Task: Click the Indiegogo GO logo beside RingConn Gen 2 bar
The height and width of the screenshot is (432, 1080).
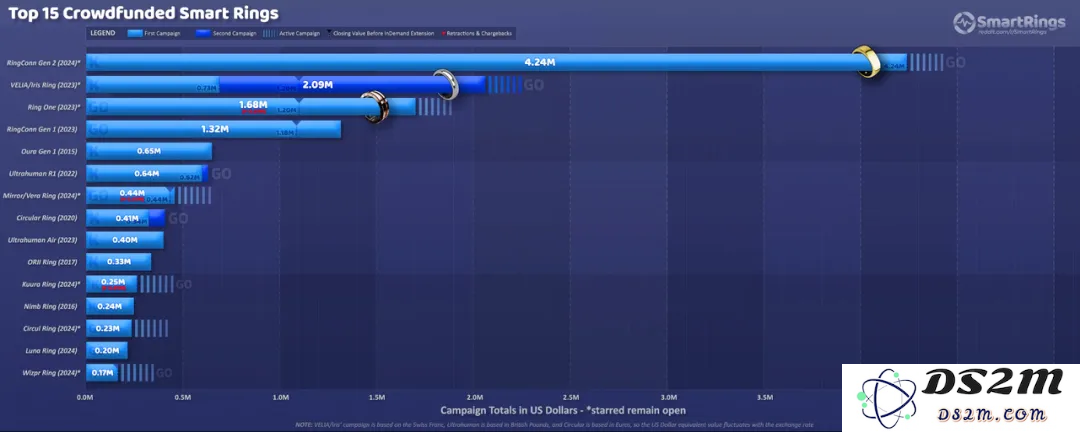Action: click(955, 63)
